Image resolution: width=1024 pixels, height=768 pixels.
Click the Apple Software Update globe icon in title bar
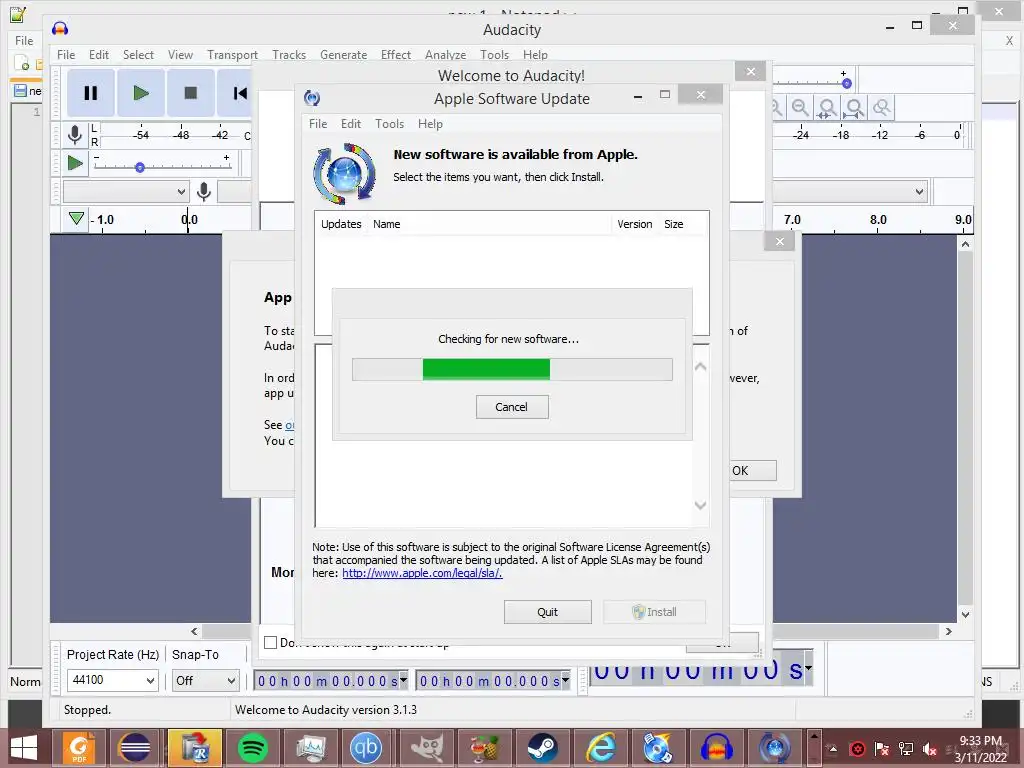point(312,98)
